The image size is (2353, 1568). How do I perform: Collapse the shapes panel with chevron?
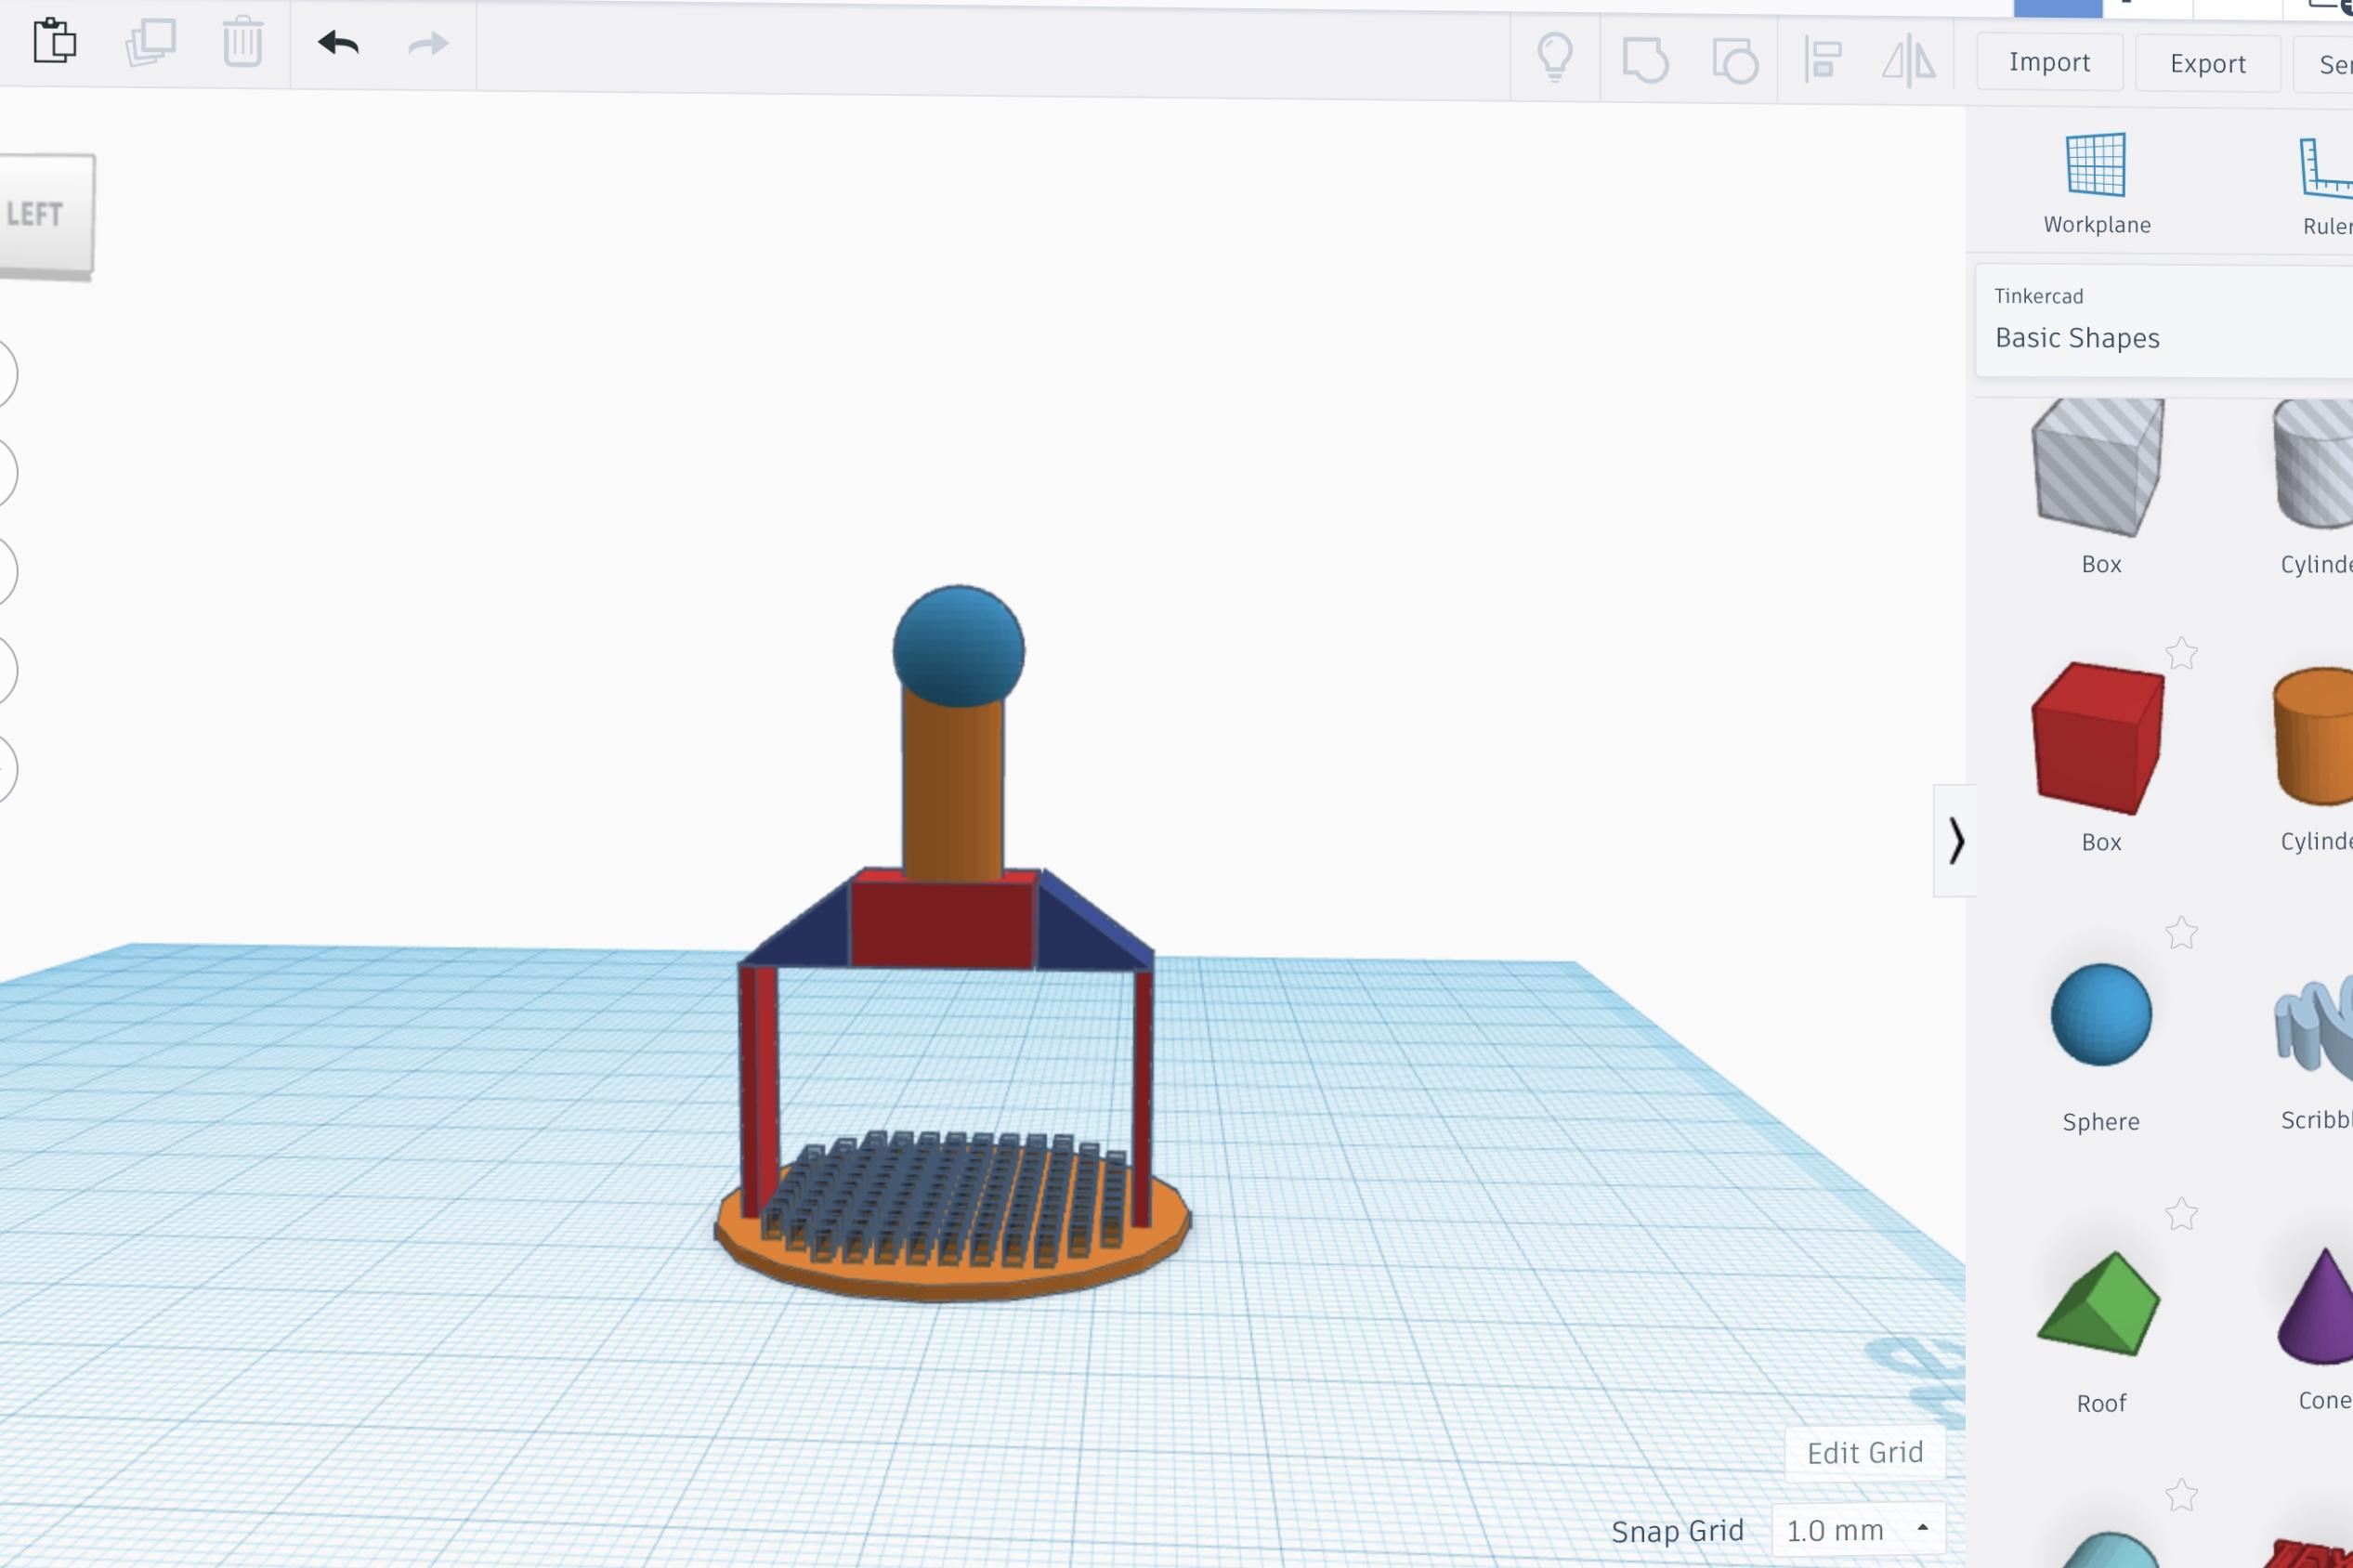pyautogui.click(x=1956, y=840)
